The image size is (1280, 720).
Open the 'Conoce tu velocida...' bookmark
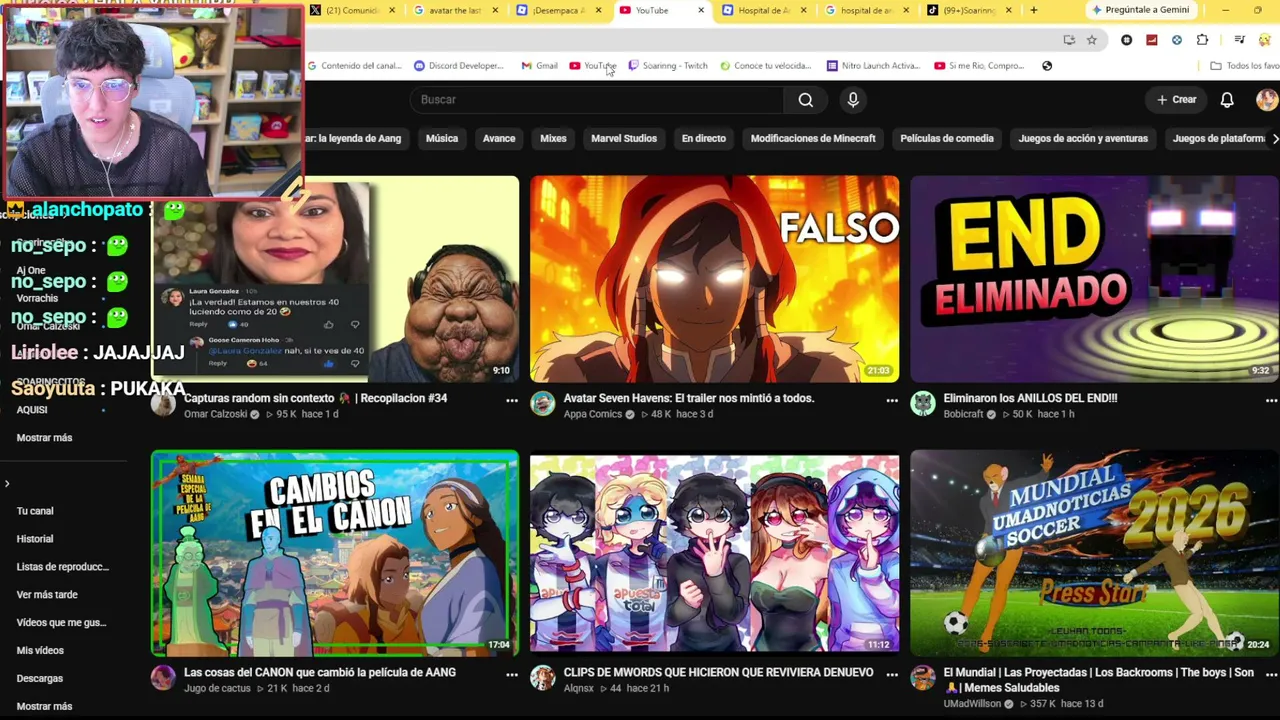[766, 66]
